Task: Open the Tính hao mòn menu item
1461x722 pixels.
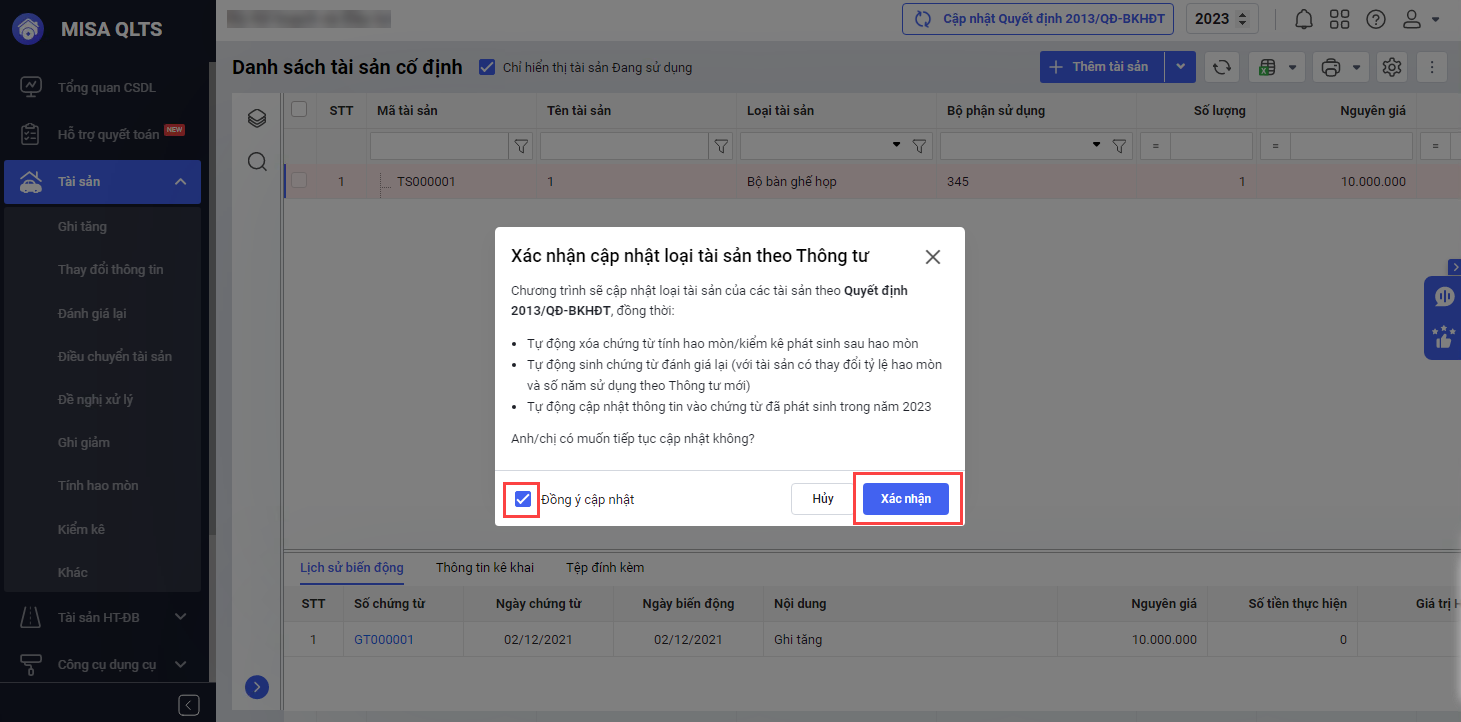Action: point(98,485)
